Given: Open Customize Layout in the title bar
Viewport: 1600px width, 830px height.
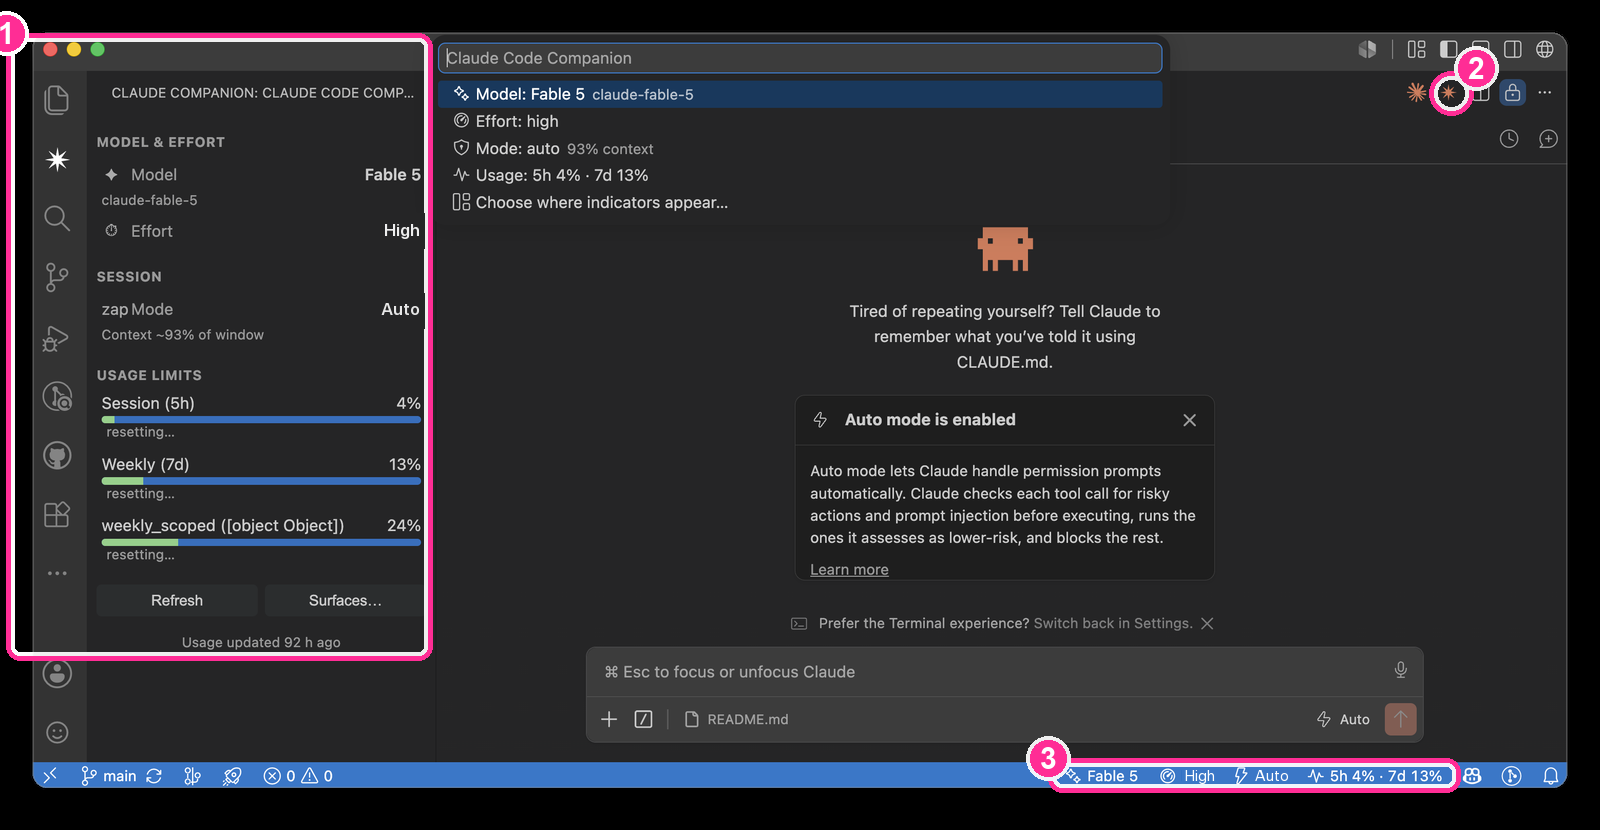Looking at the screenshot, I should (1417, 49).
